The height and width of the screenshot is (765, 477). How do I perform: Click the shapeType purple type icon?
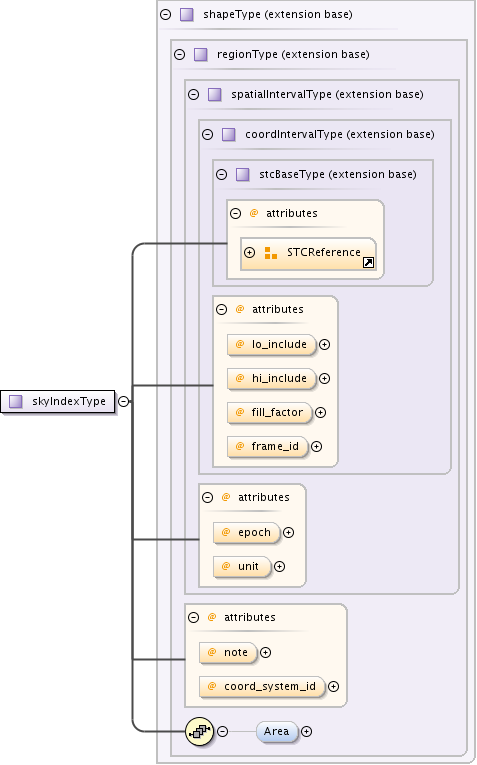tap(187, 15)
